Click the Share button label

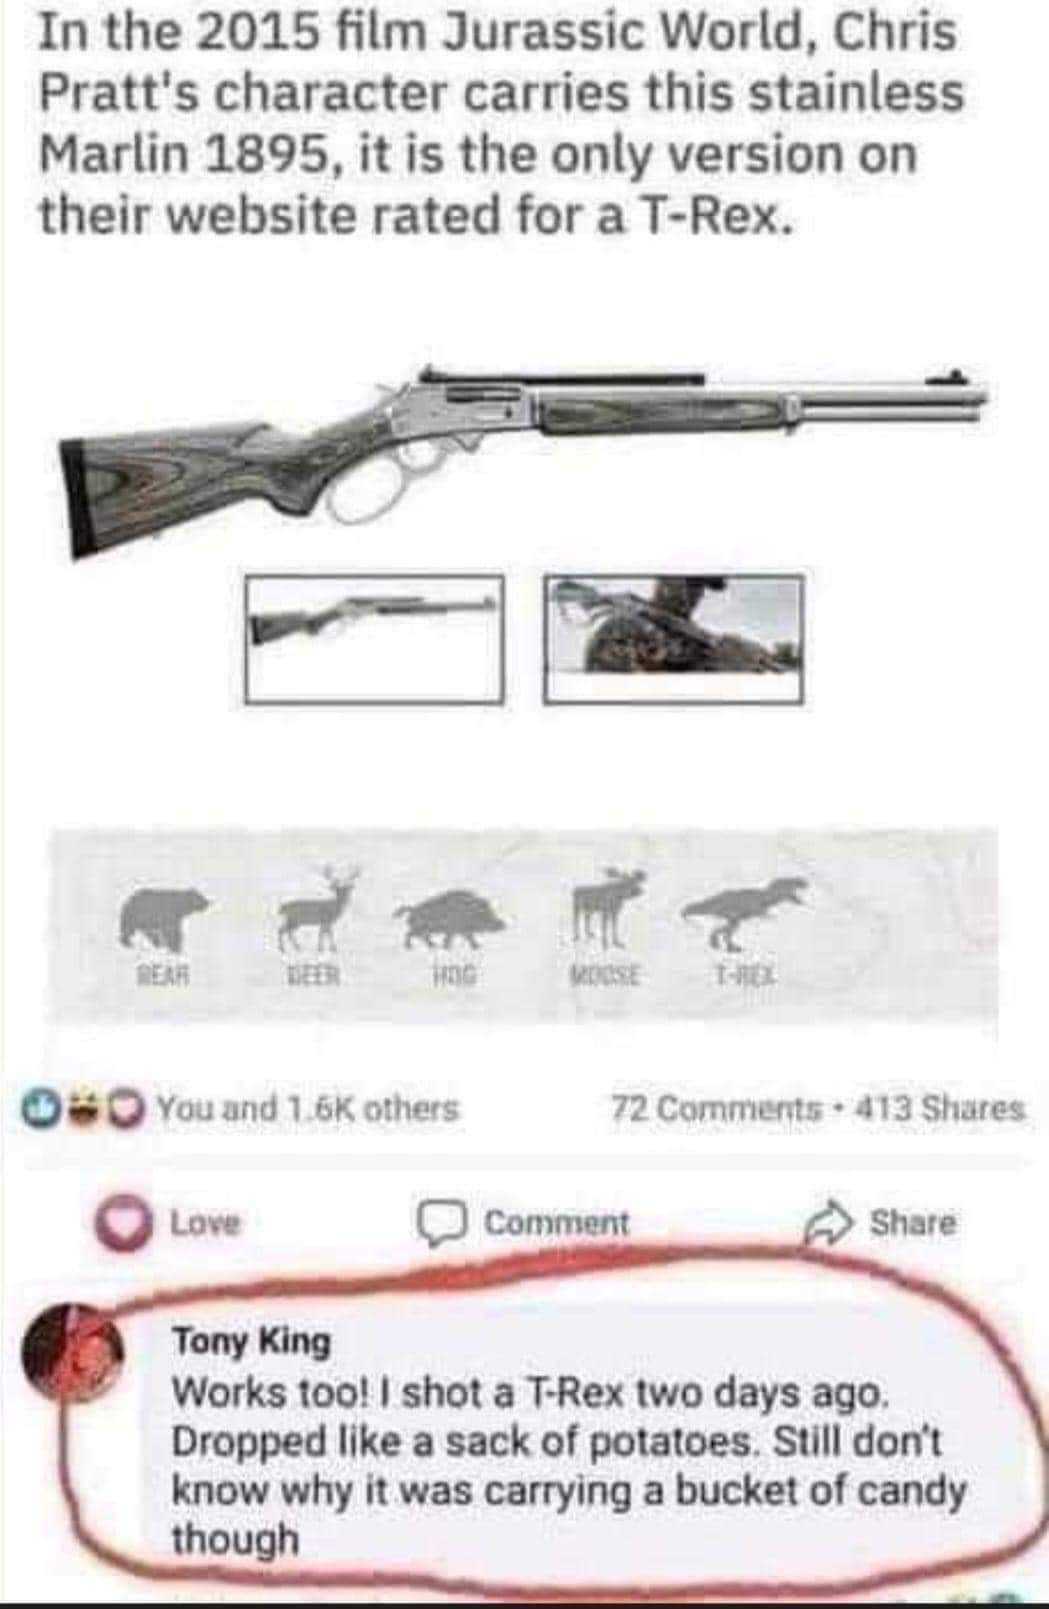click(x=912, y=1223)
